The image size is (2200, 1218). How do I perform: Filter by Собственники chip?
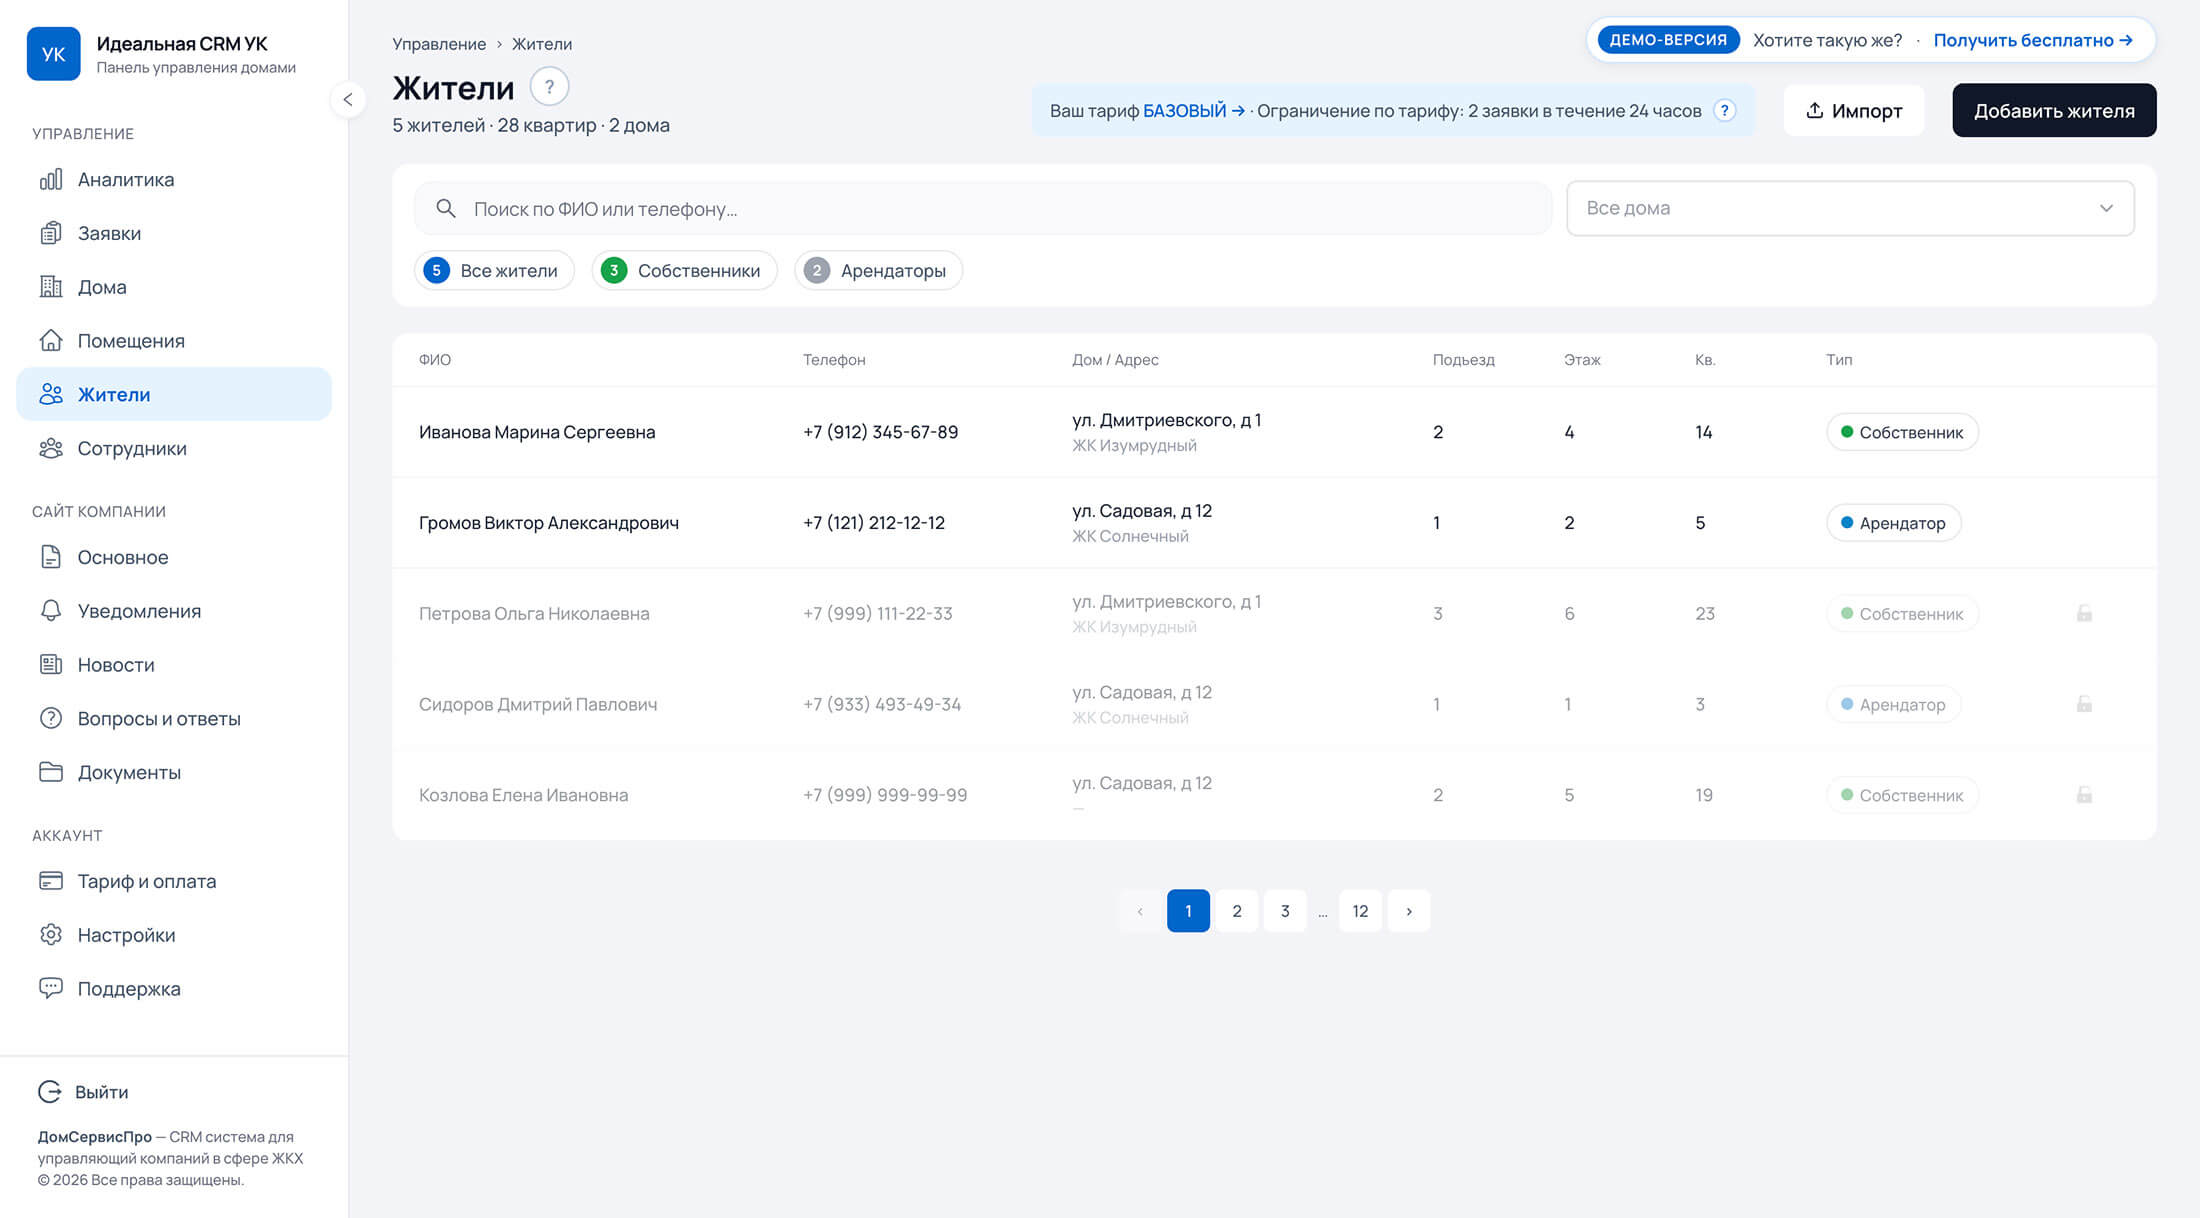[x=685, y=270]
